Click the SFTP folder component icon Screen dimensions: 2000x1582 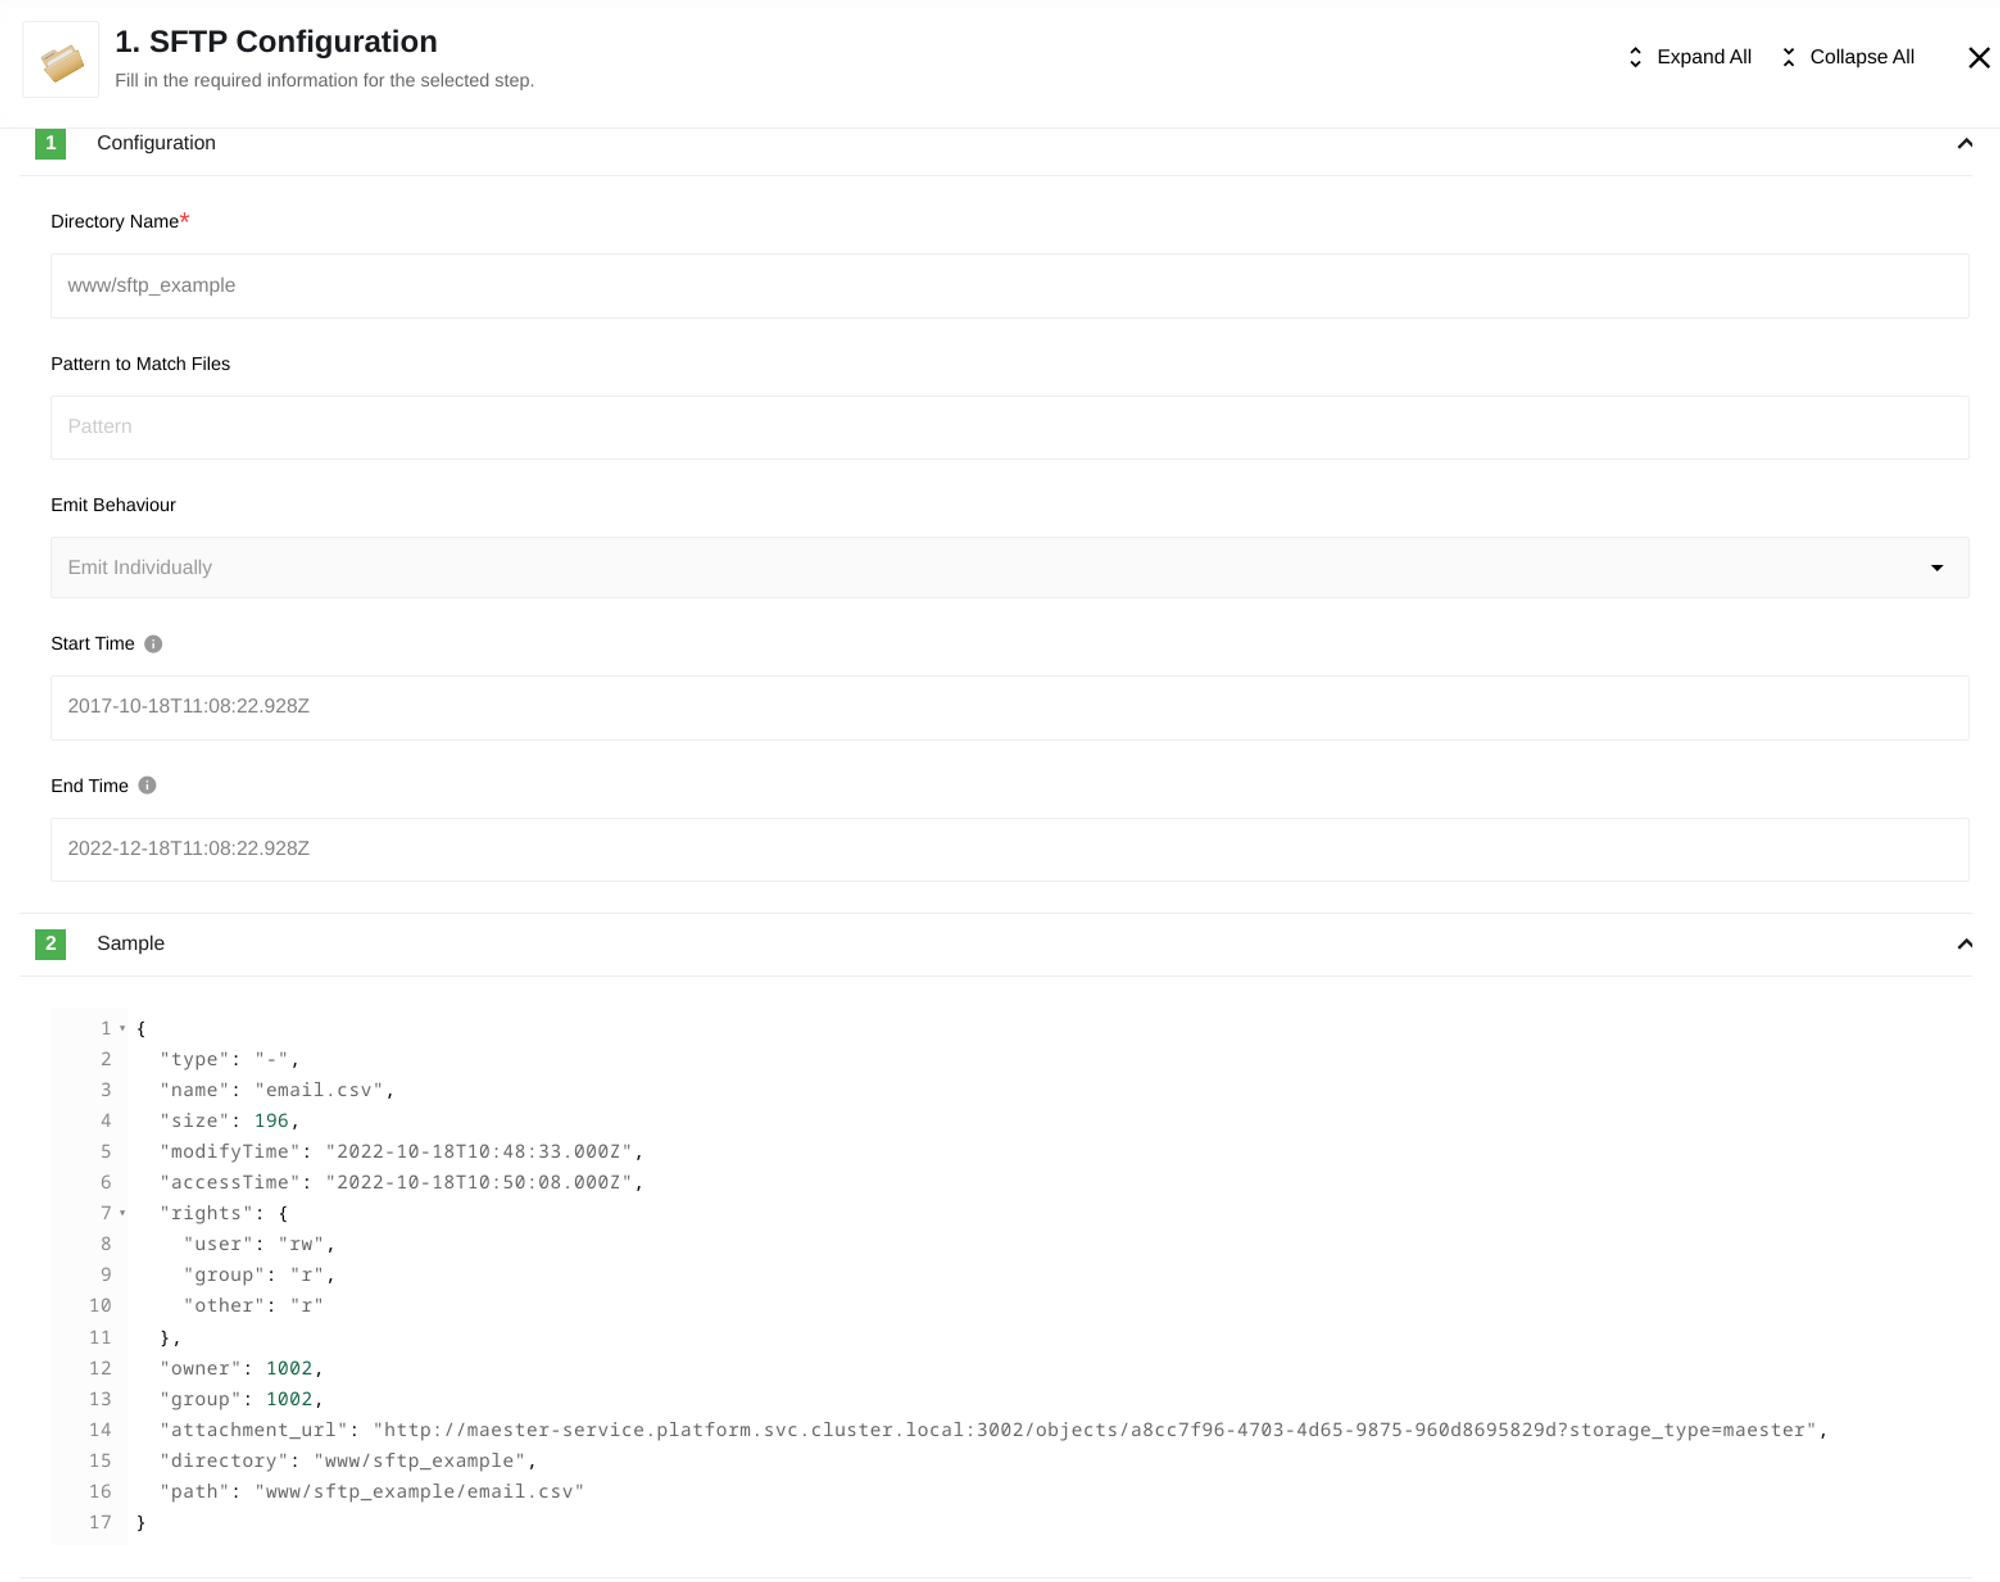click(61, 60)
